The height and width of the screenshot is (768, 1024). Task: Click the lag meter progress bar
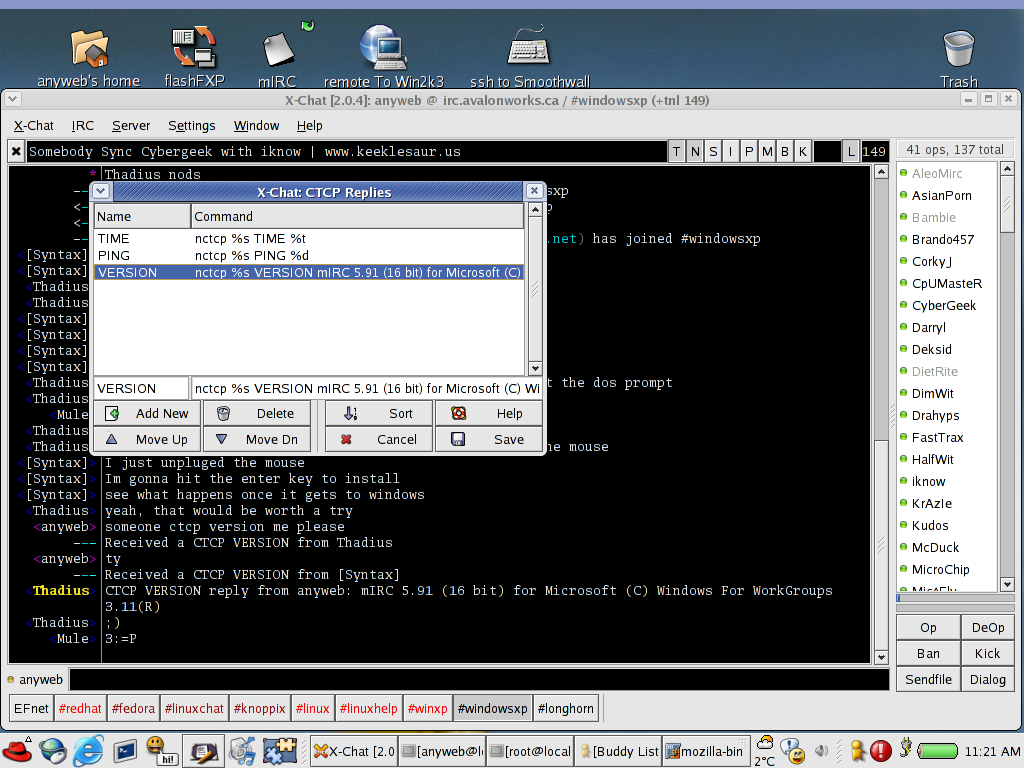click(954, 597)
